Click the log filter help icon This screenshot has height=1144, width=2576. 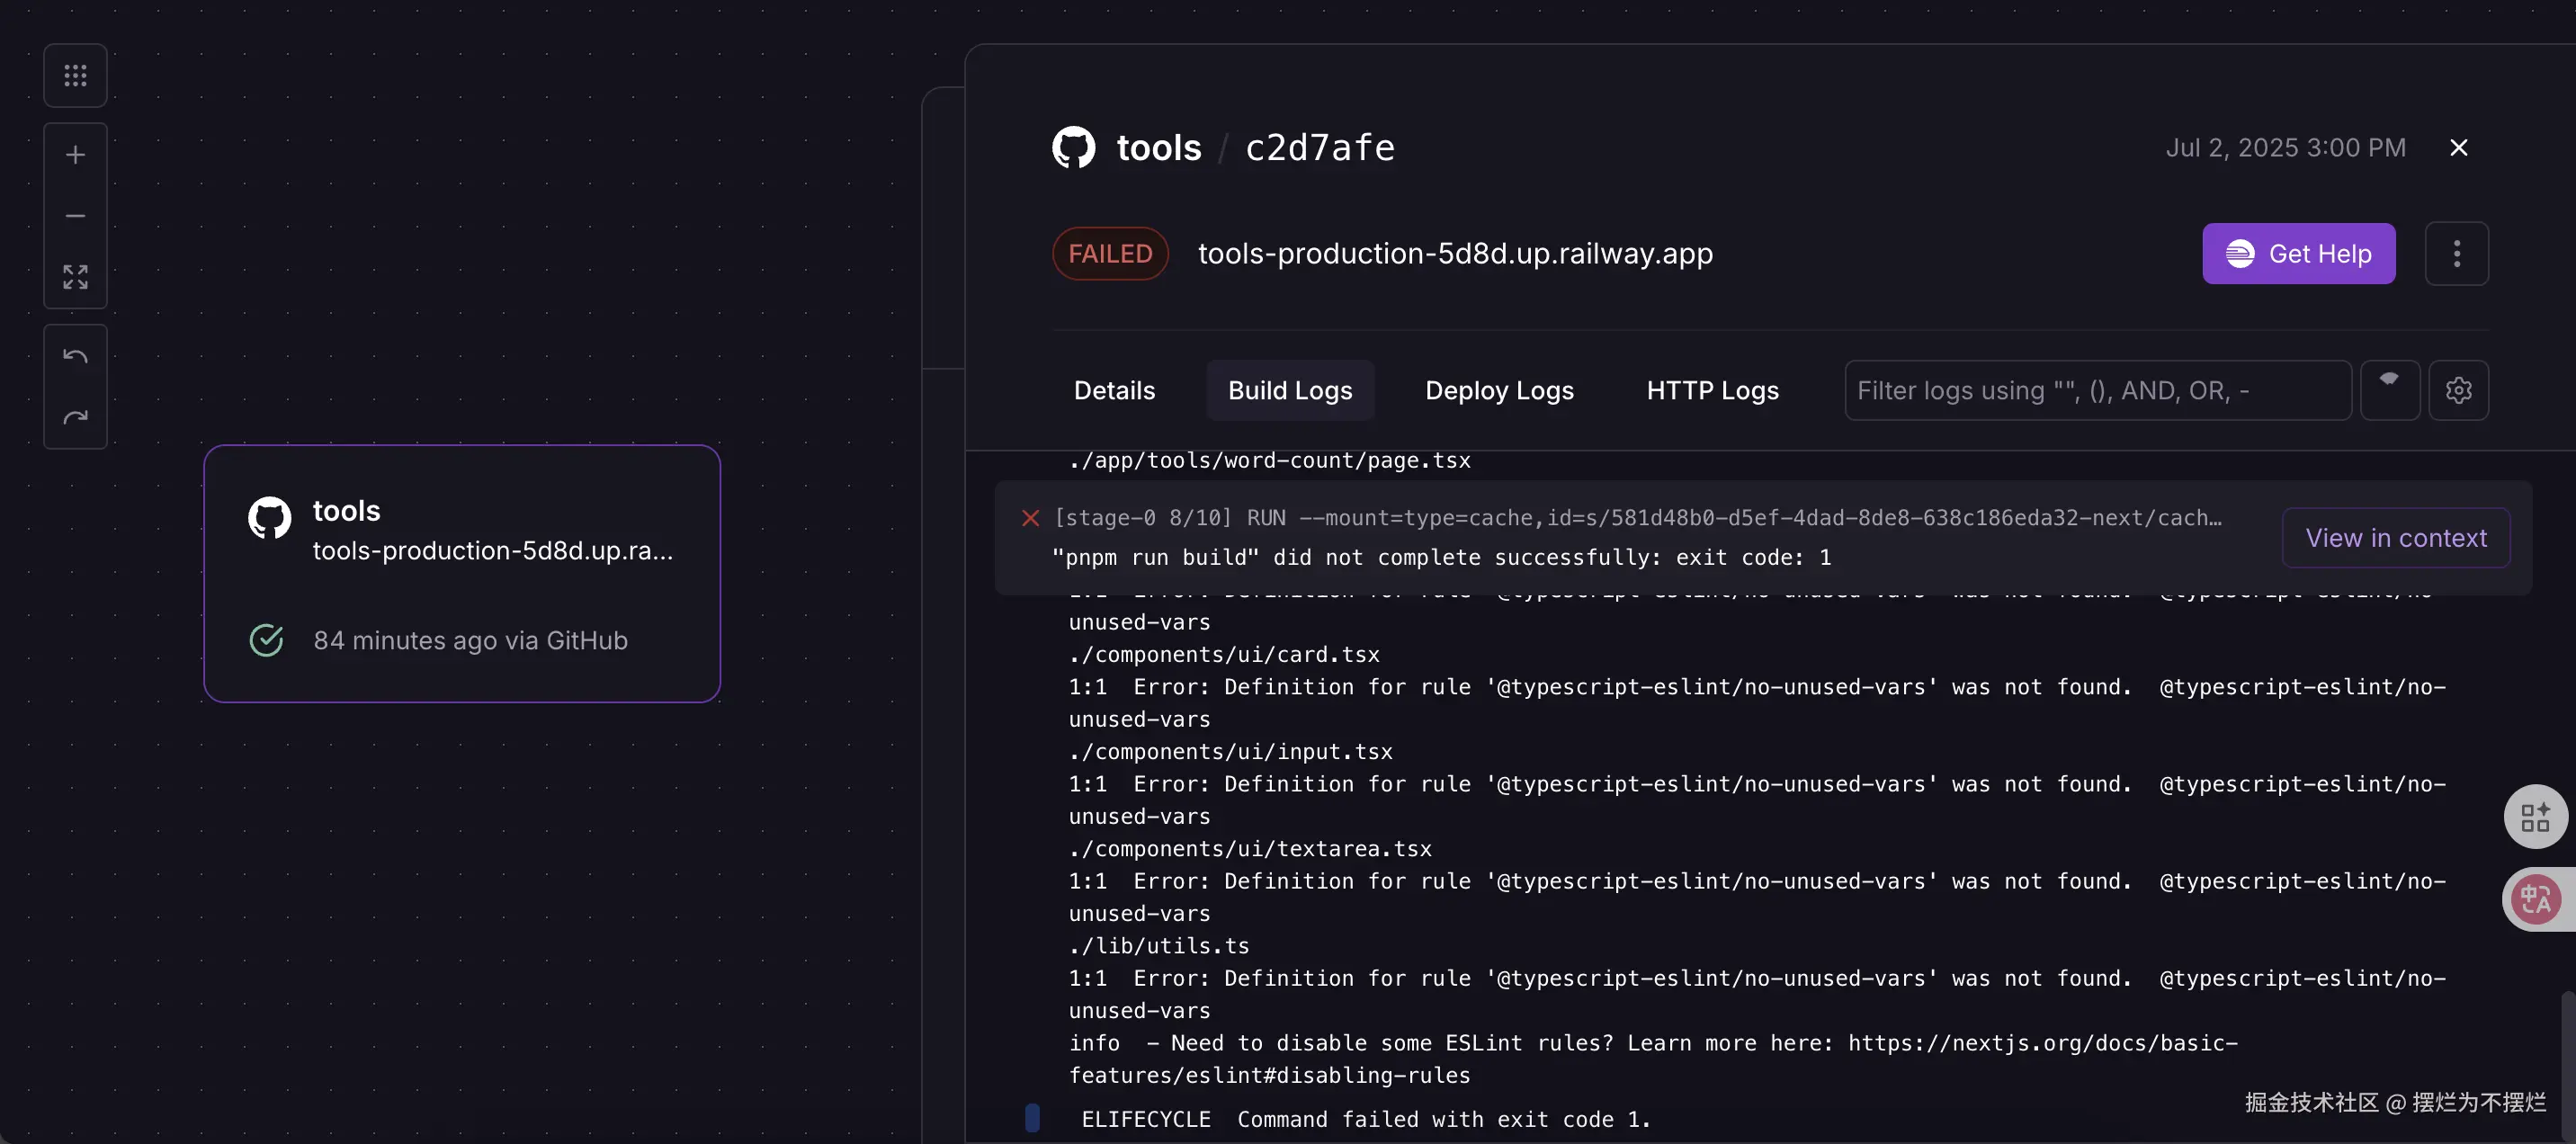click(2389, 390)
